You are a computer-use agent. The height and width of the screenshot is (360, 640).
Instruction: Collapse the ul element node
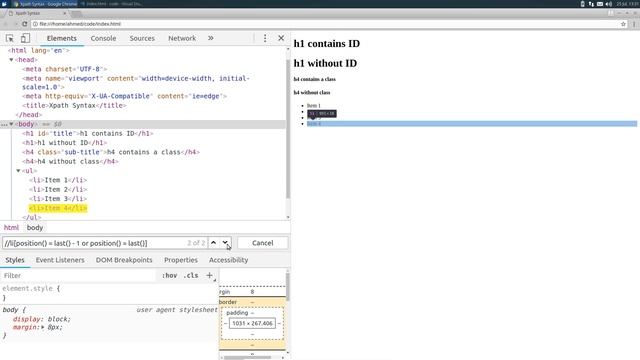pyautogui.click(x=18, y=171)
